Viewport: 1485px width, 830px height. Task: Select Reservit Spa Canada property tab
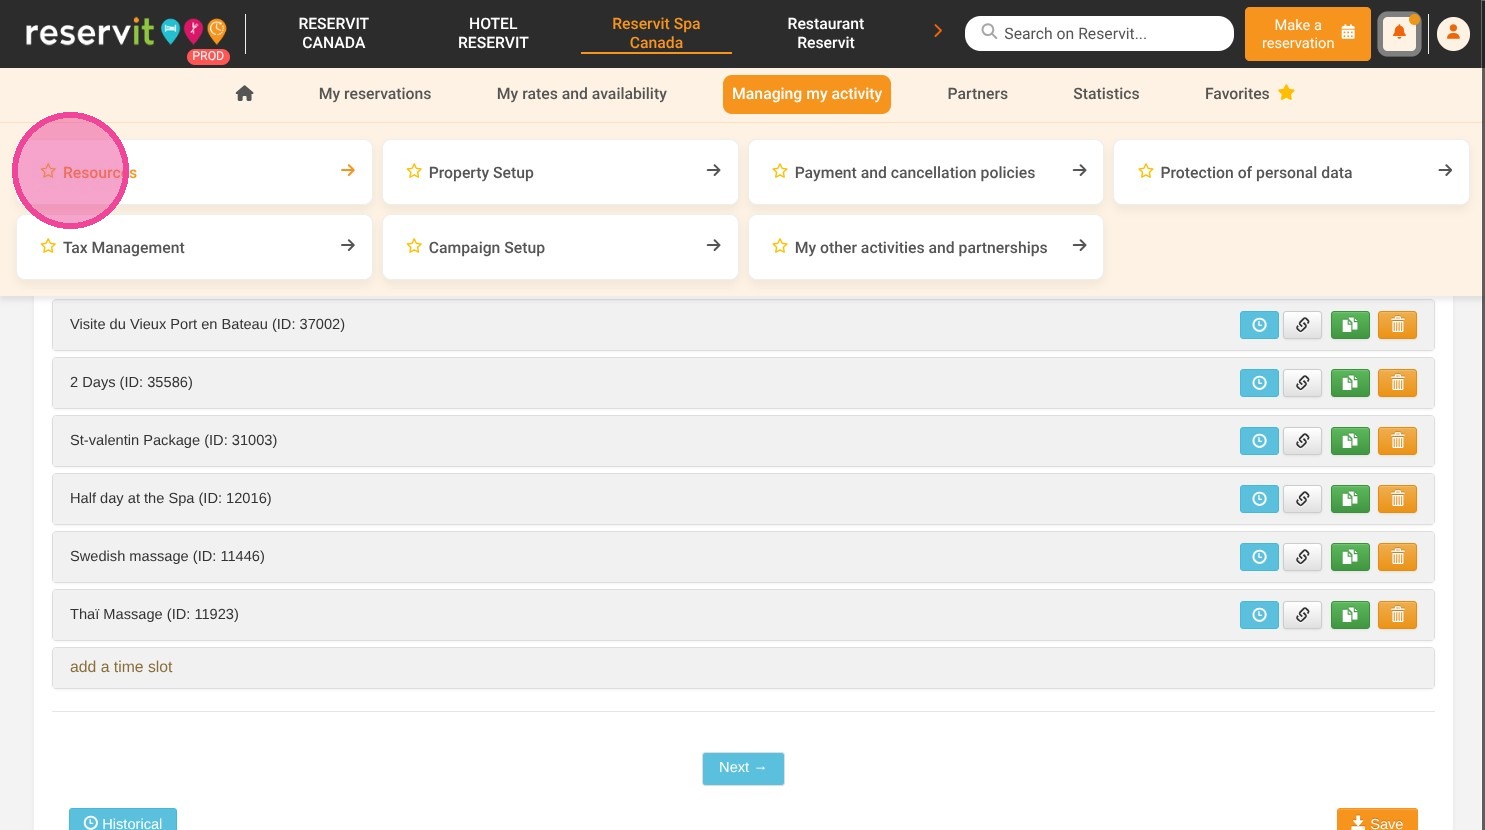tap(656, 34)
